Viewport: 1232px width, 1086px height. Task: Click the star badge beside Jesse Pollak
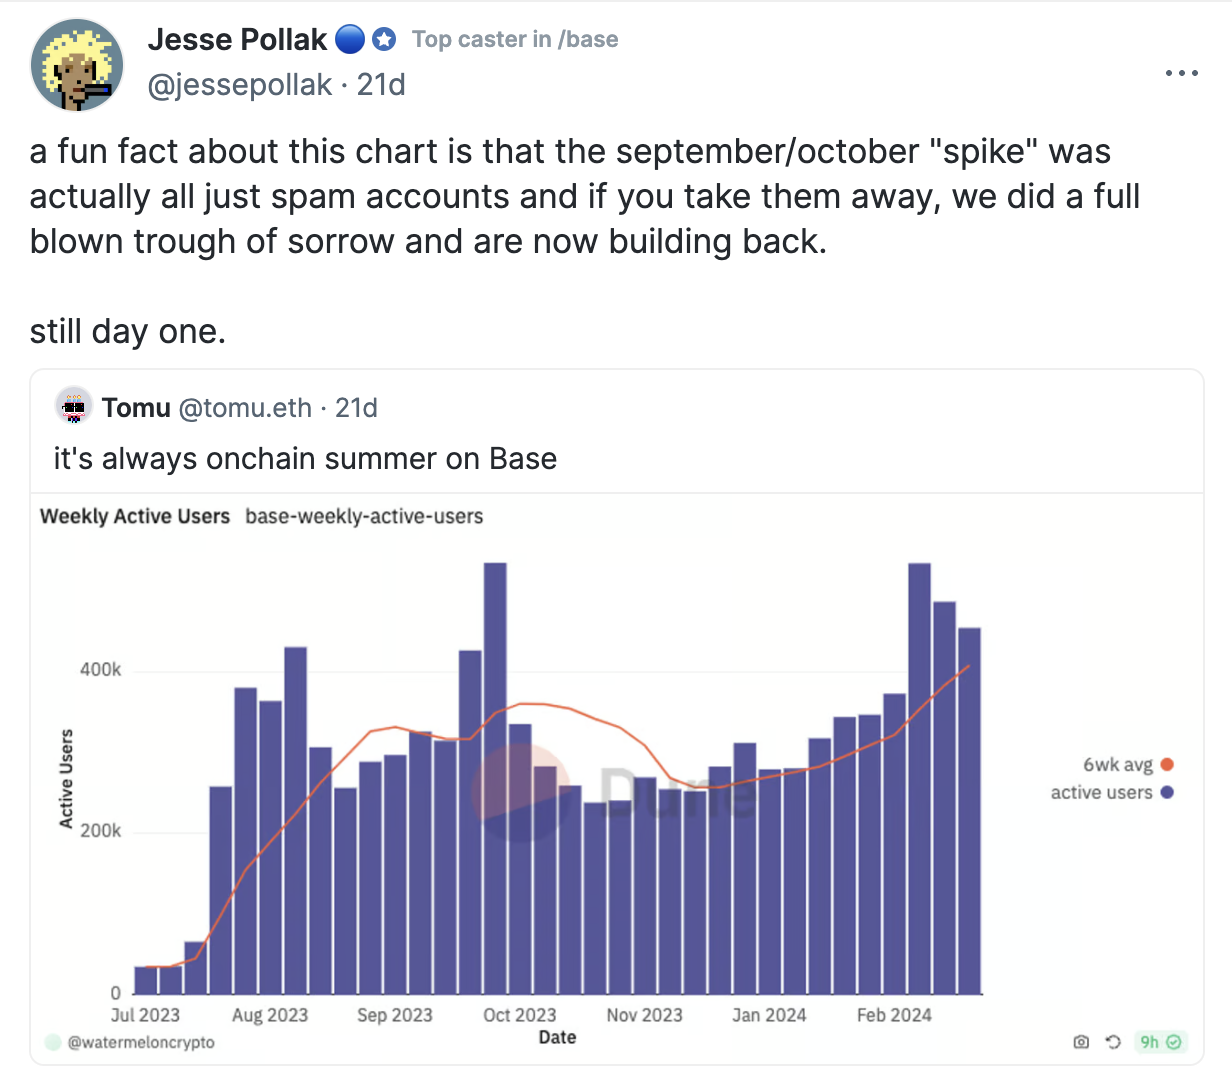(x=384, y=40)
